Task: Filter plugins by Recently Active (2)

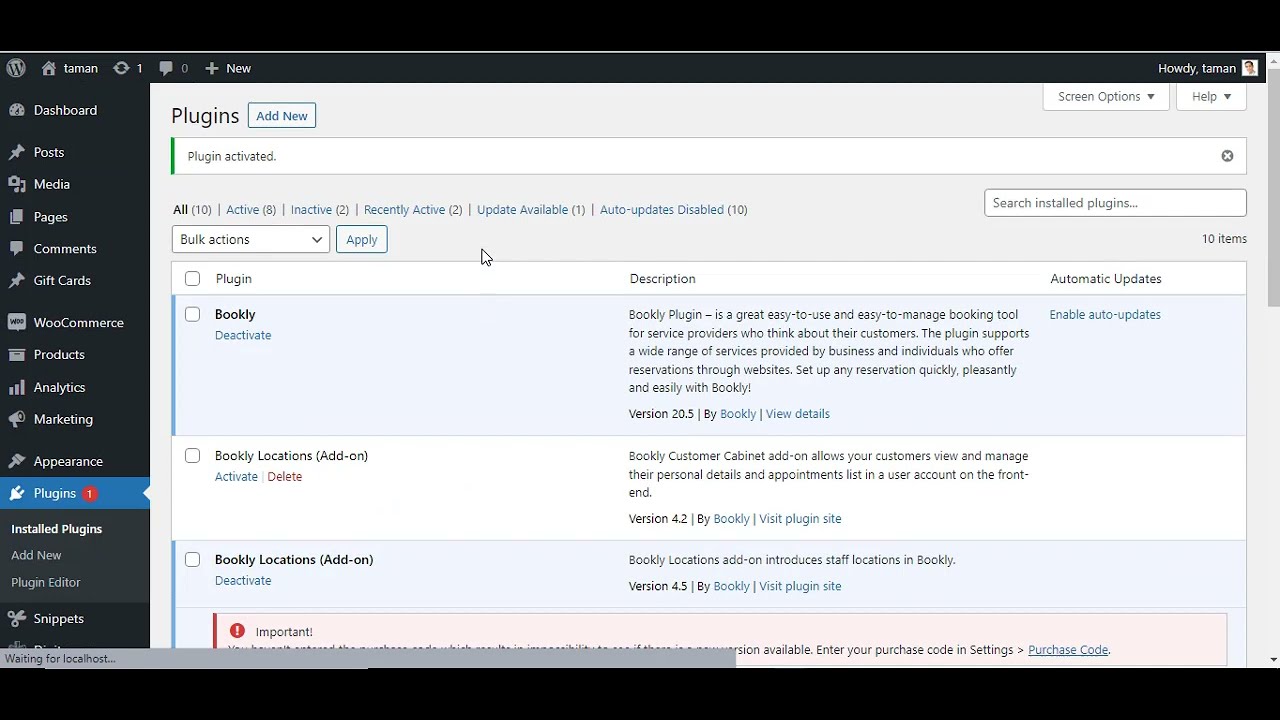Action: (413, 210)
